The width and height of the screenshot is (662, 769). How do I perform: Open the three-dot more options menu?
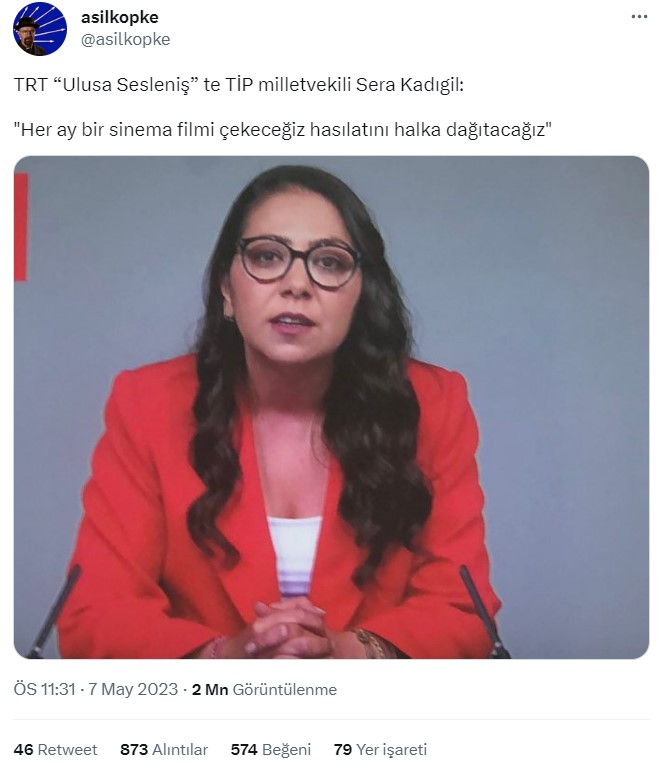639,17
